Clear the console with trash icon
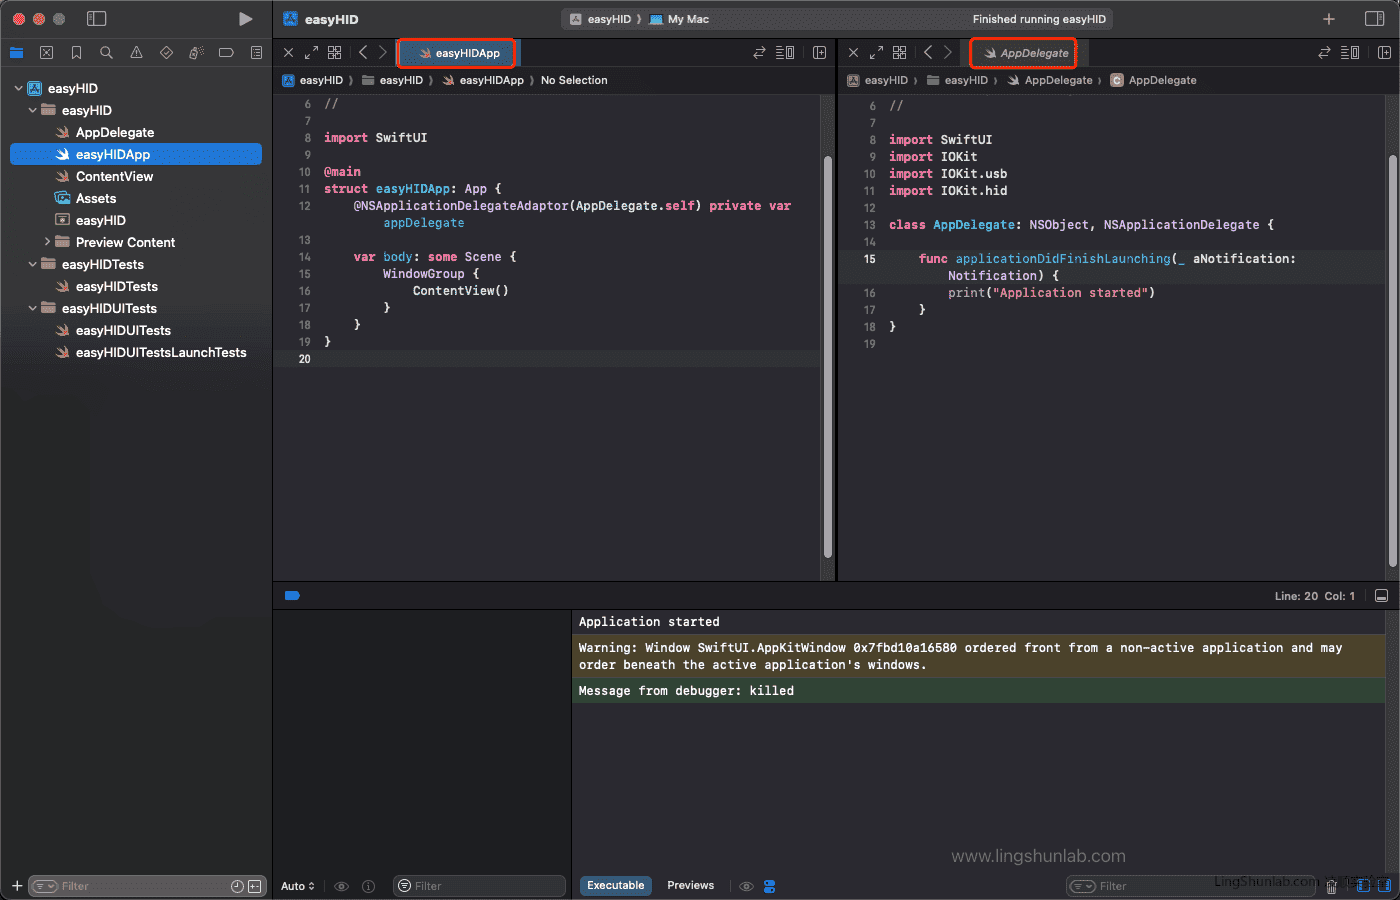This screenshot has width=1400, height=900. coord(1331,886)
